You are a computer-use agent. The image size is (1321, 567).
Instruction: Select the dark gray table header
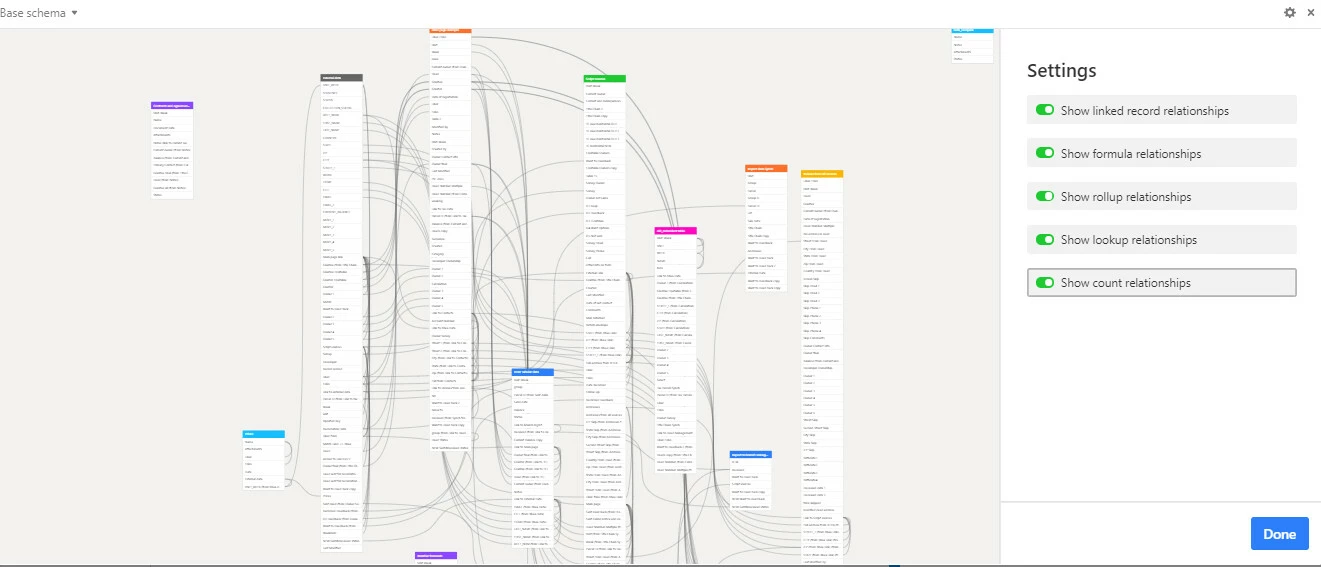tap(341, 77)
